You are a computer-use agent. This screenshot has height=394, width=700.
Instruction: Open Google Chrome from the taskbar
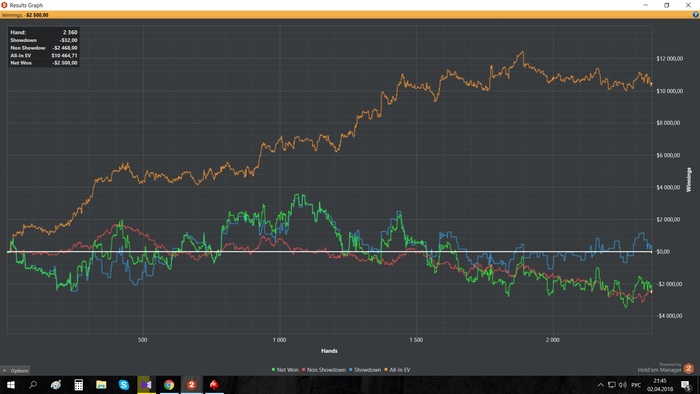tap(169, 385)
